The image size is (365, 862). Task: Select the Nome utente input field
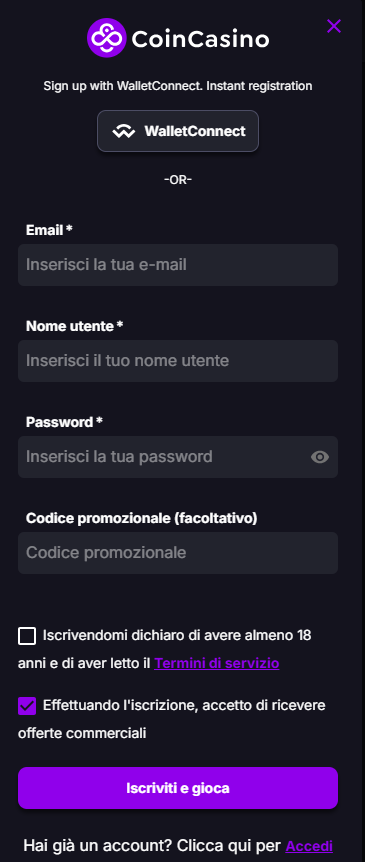point(178,361)
